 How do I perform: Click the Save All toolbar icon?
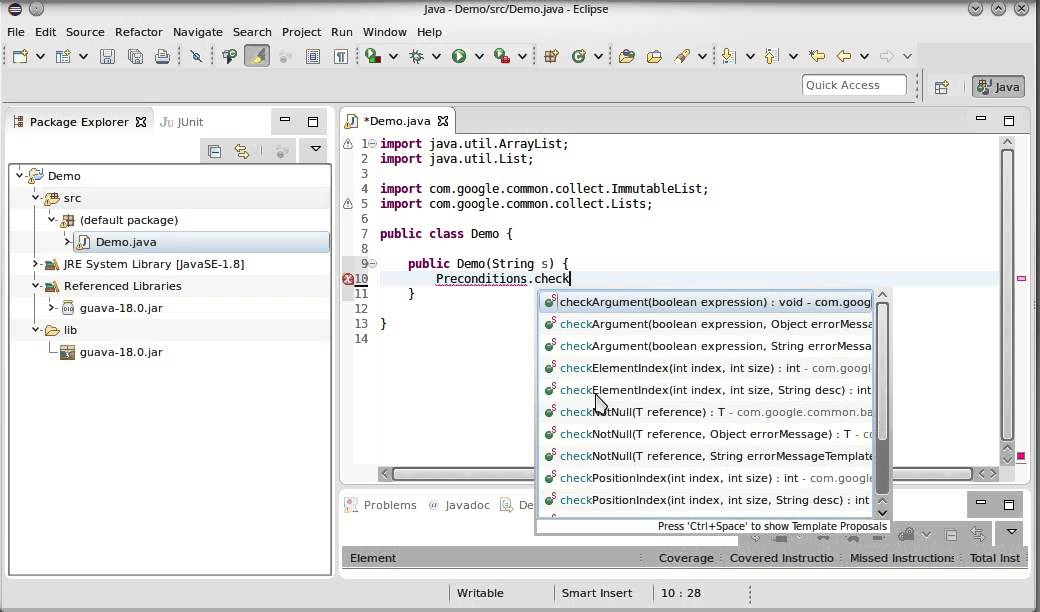135,56
